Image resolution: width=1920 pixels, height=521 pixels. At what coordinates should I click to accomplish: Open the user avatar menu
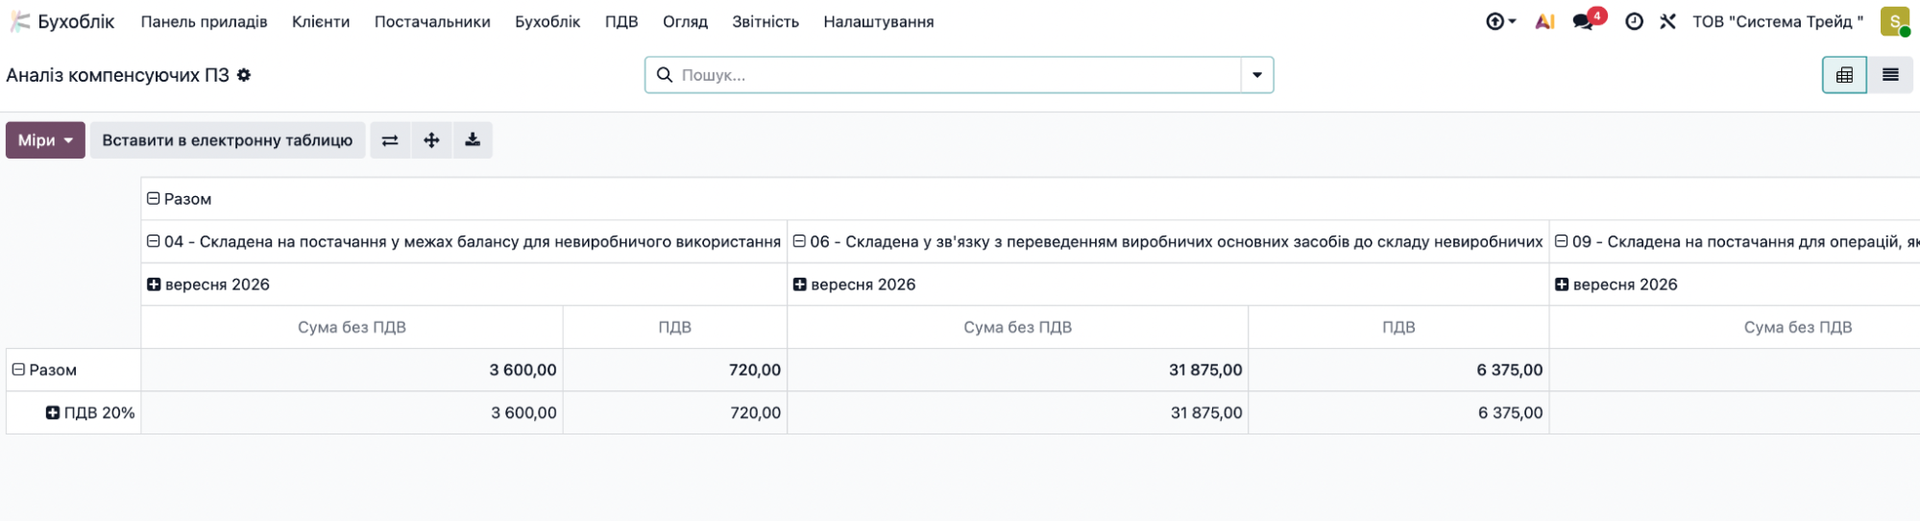point(1895,21)
